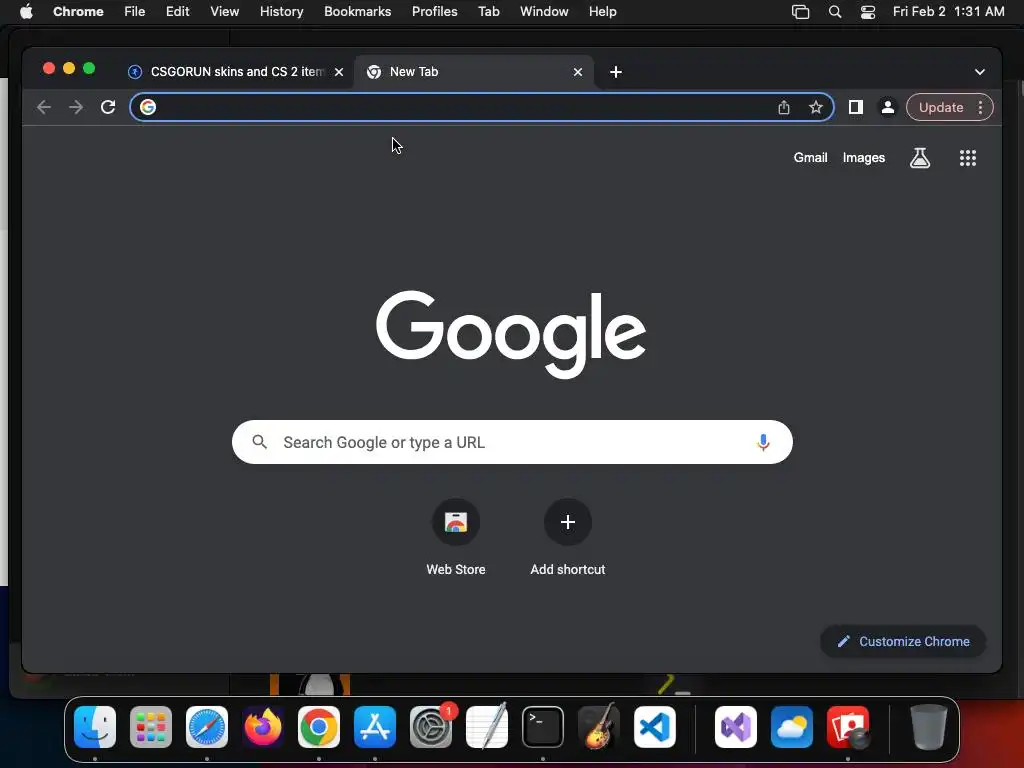Reload the current page
The height and width of the screenshot is (768, 1024).
click(x=108, y=107)
